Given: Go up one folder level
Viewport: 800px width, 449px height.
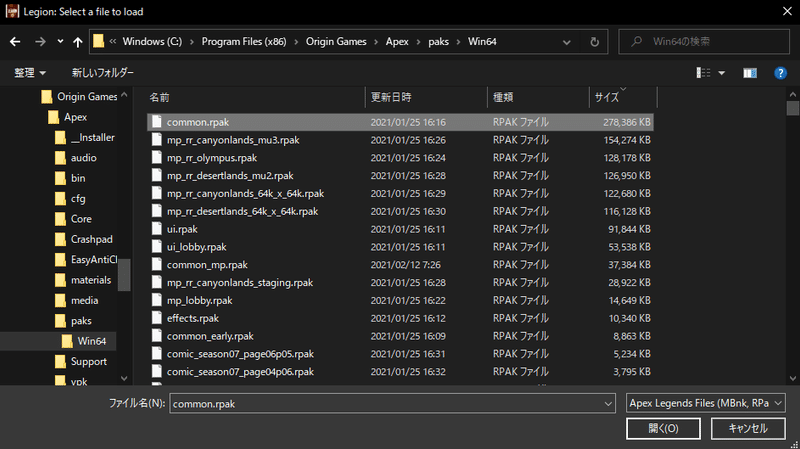Looking at the screenshot, I should tap(78, 42).
